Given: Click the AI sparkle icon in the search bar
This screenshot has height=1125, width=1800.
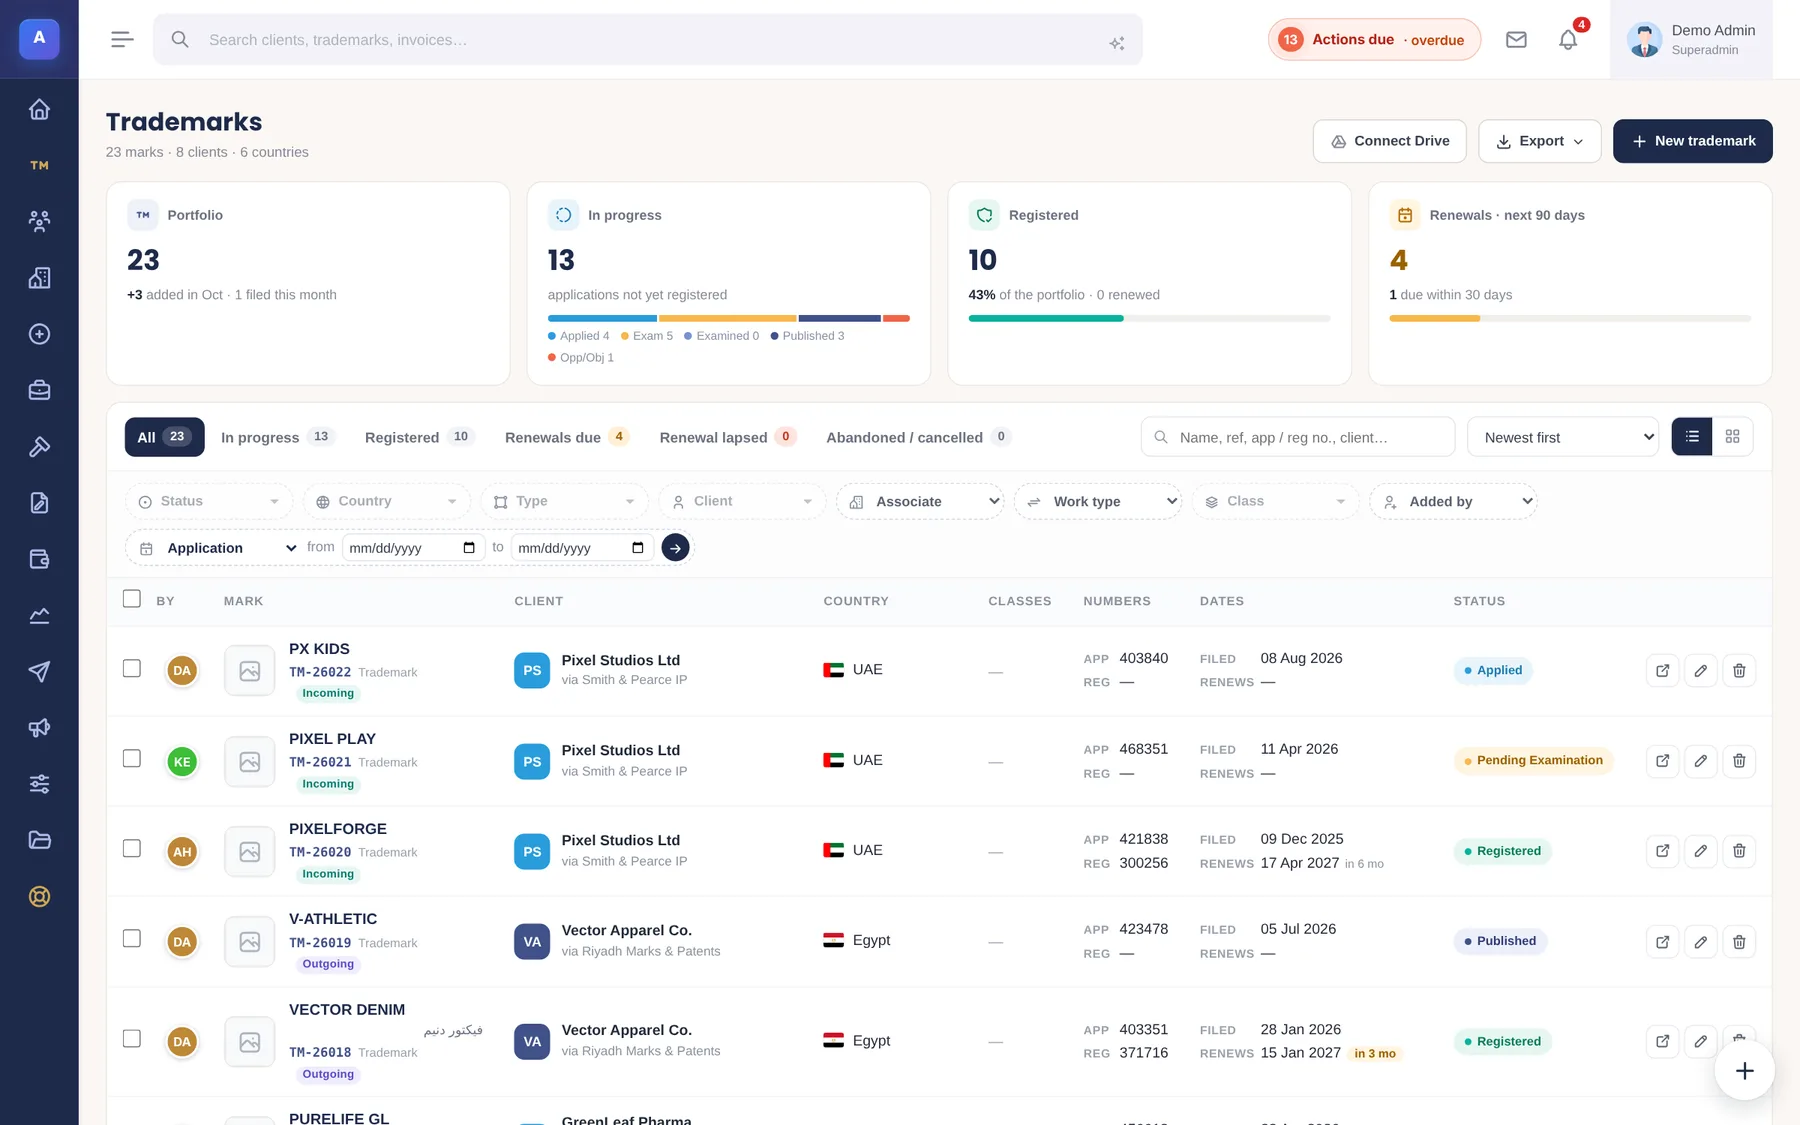Looking at the screenshot, I should pos(1117,43).
